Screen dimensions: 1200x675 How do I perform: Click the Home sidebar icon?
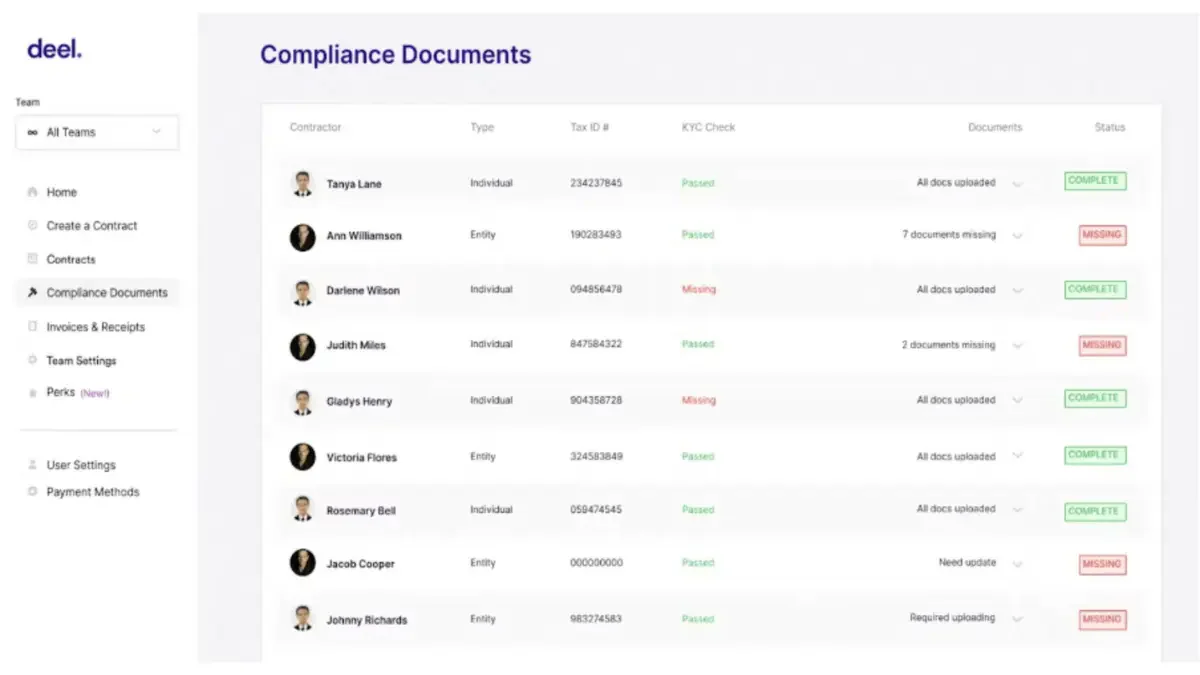pyautogui.click(x=33, y=192)
